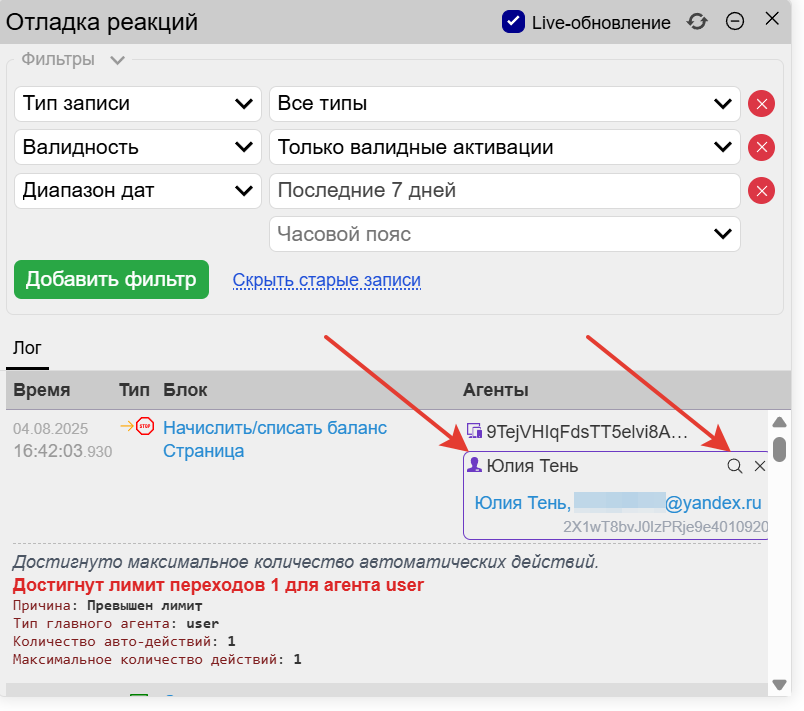Click the Максимальное количество действий: 1 line
Image resolution: width=804 pixels, height=711 pixels.
coord(157,660)
